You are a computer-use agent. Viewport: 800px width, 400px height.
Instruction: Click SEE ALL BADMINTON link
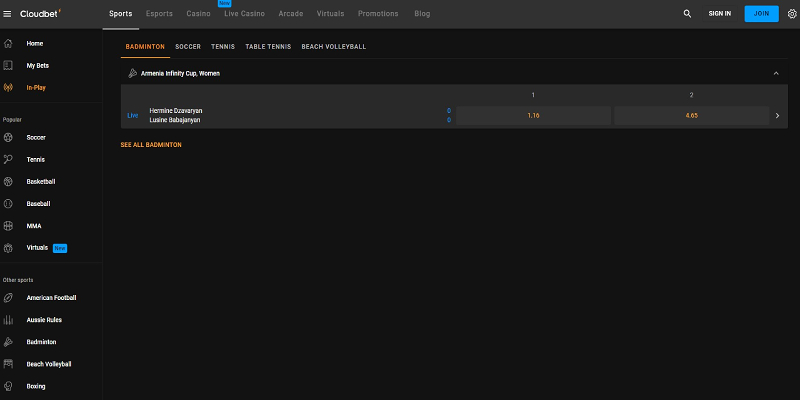pyautogui.click(x=151, y=145)
